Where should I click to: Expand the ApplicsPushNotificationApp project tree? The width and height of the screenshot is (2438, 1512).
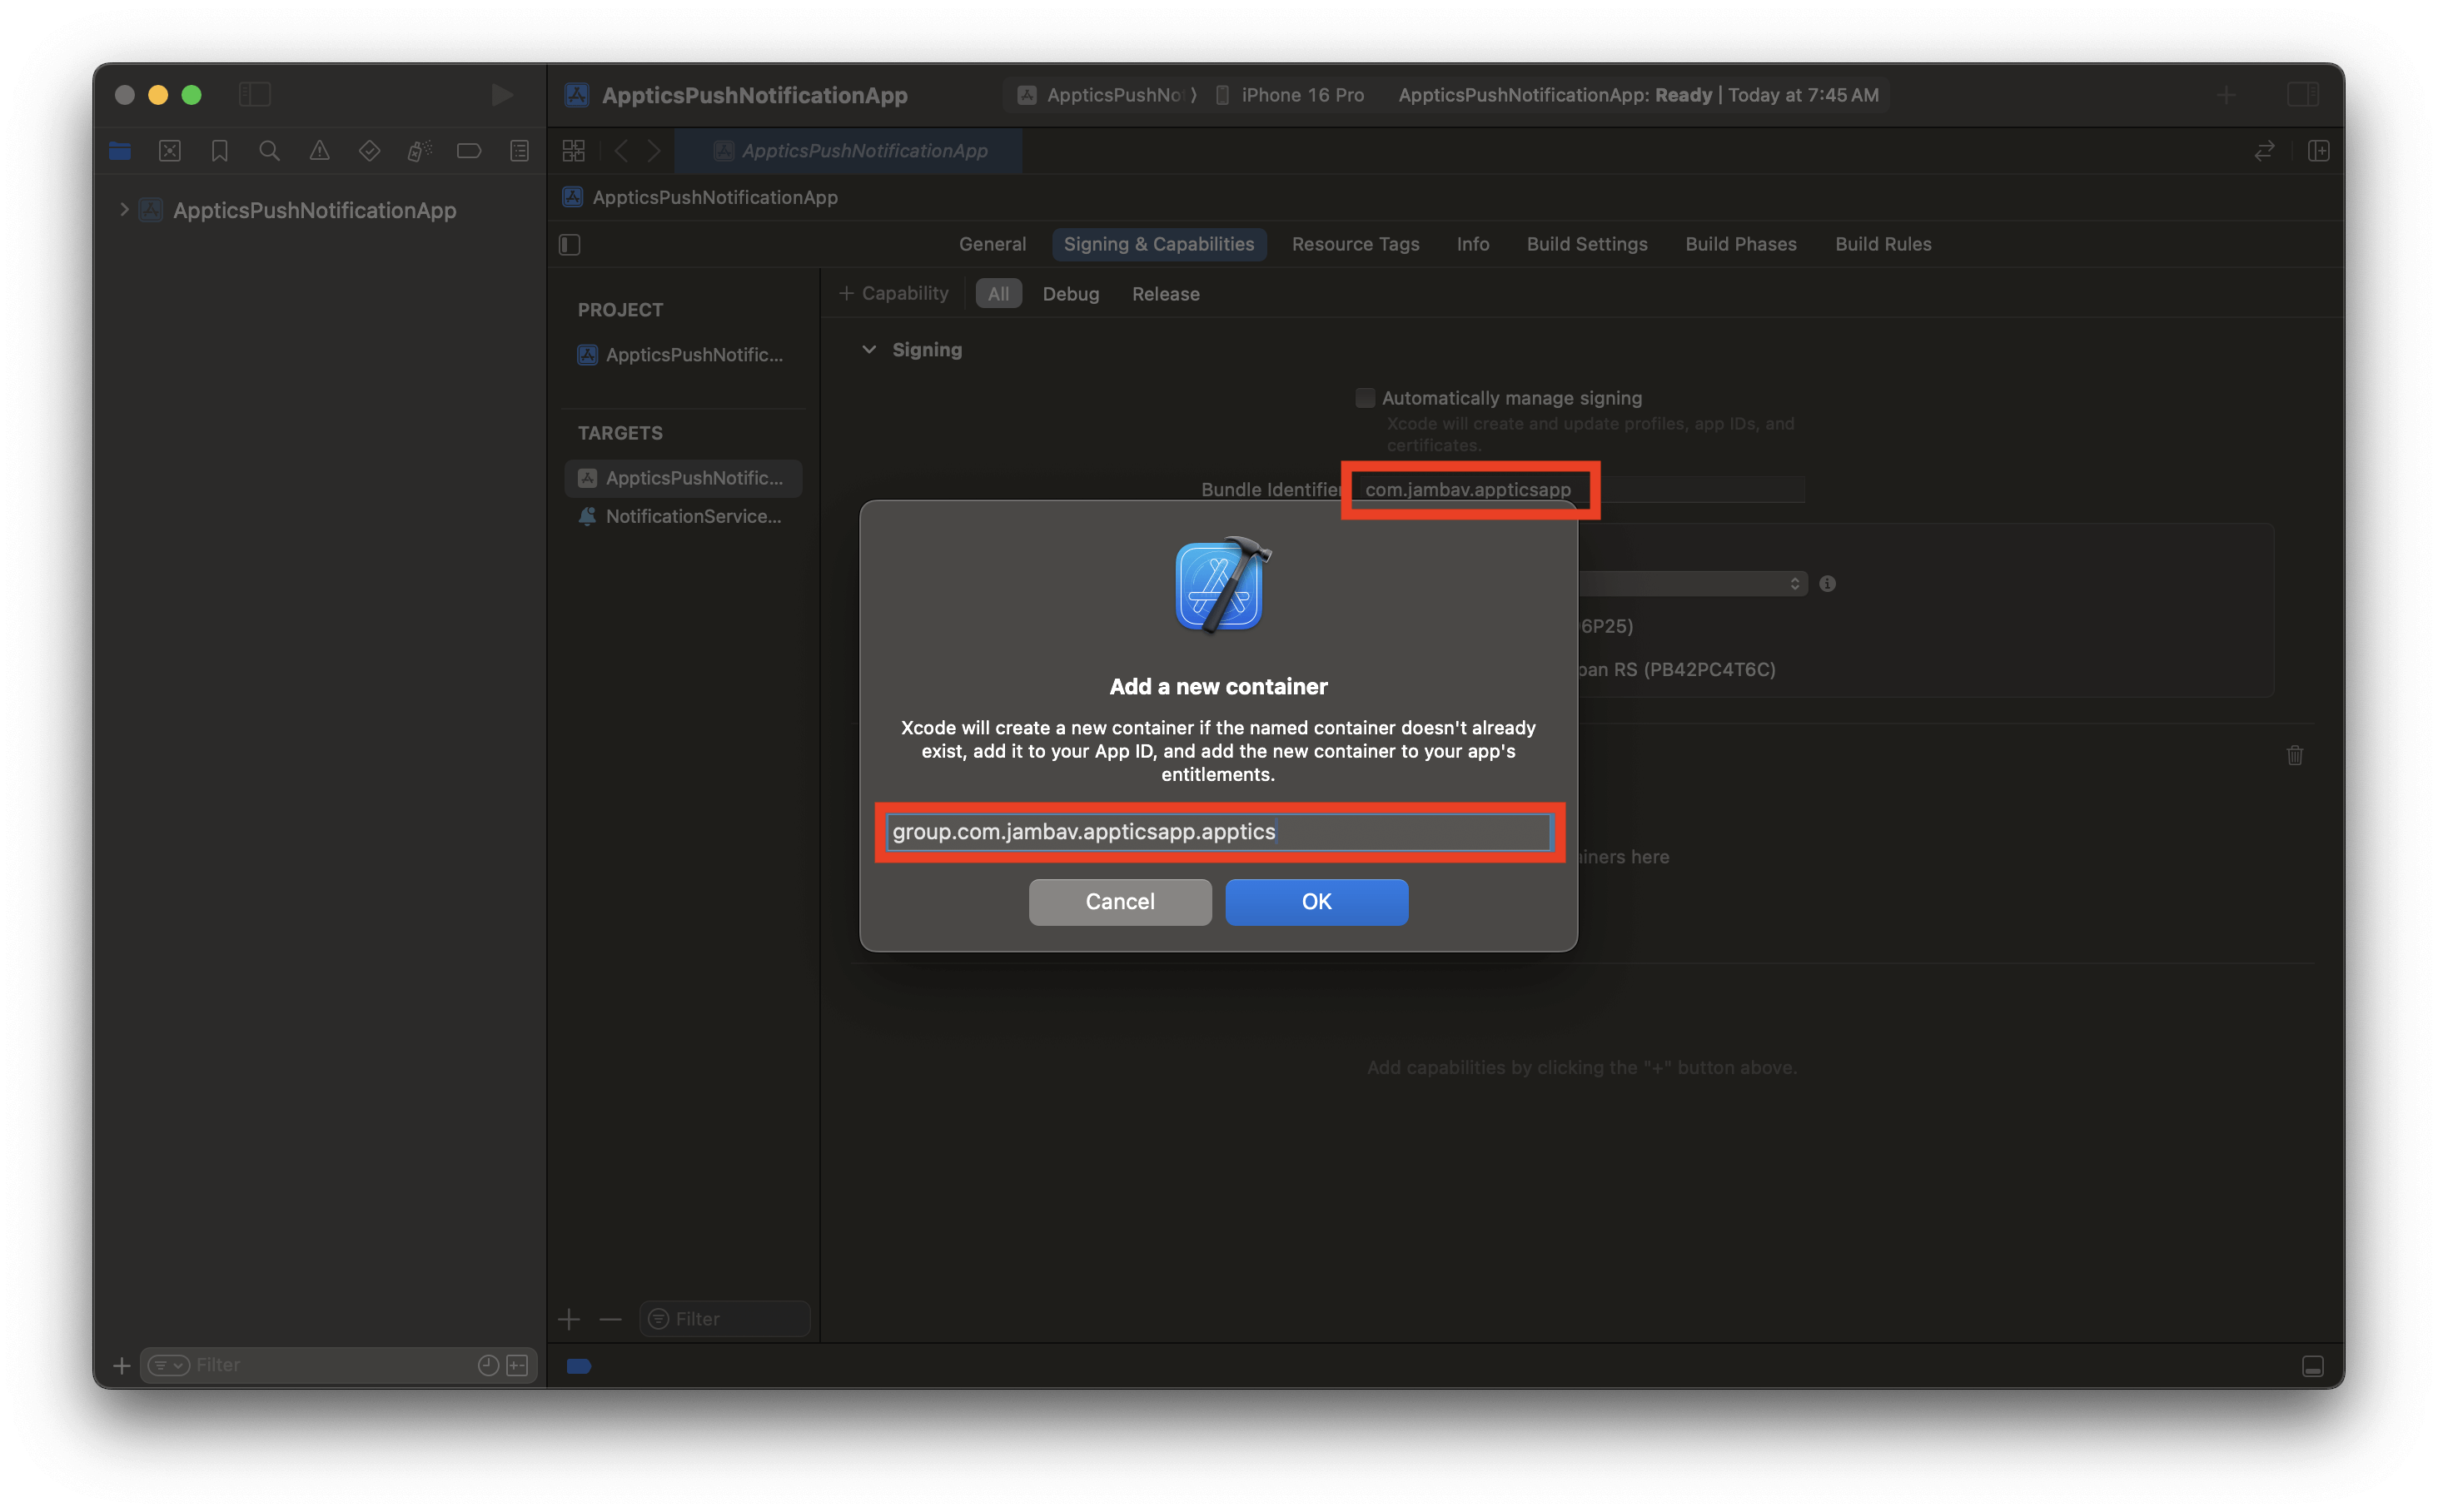(x=124, y=210)
